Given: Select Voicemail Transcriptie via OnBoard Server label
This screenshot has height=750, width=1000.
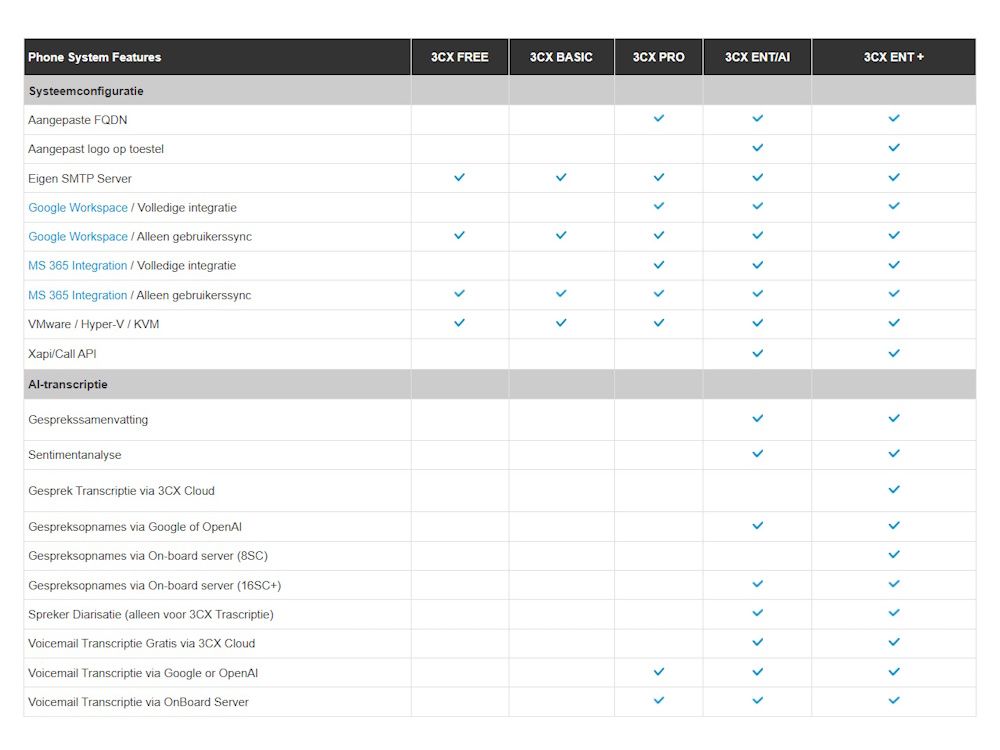Looking at the screenshot, I should 138,702.
